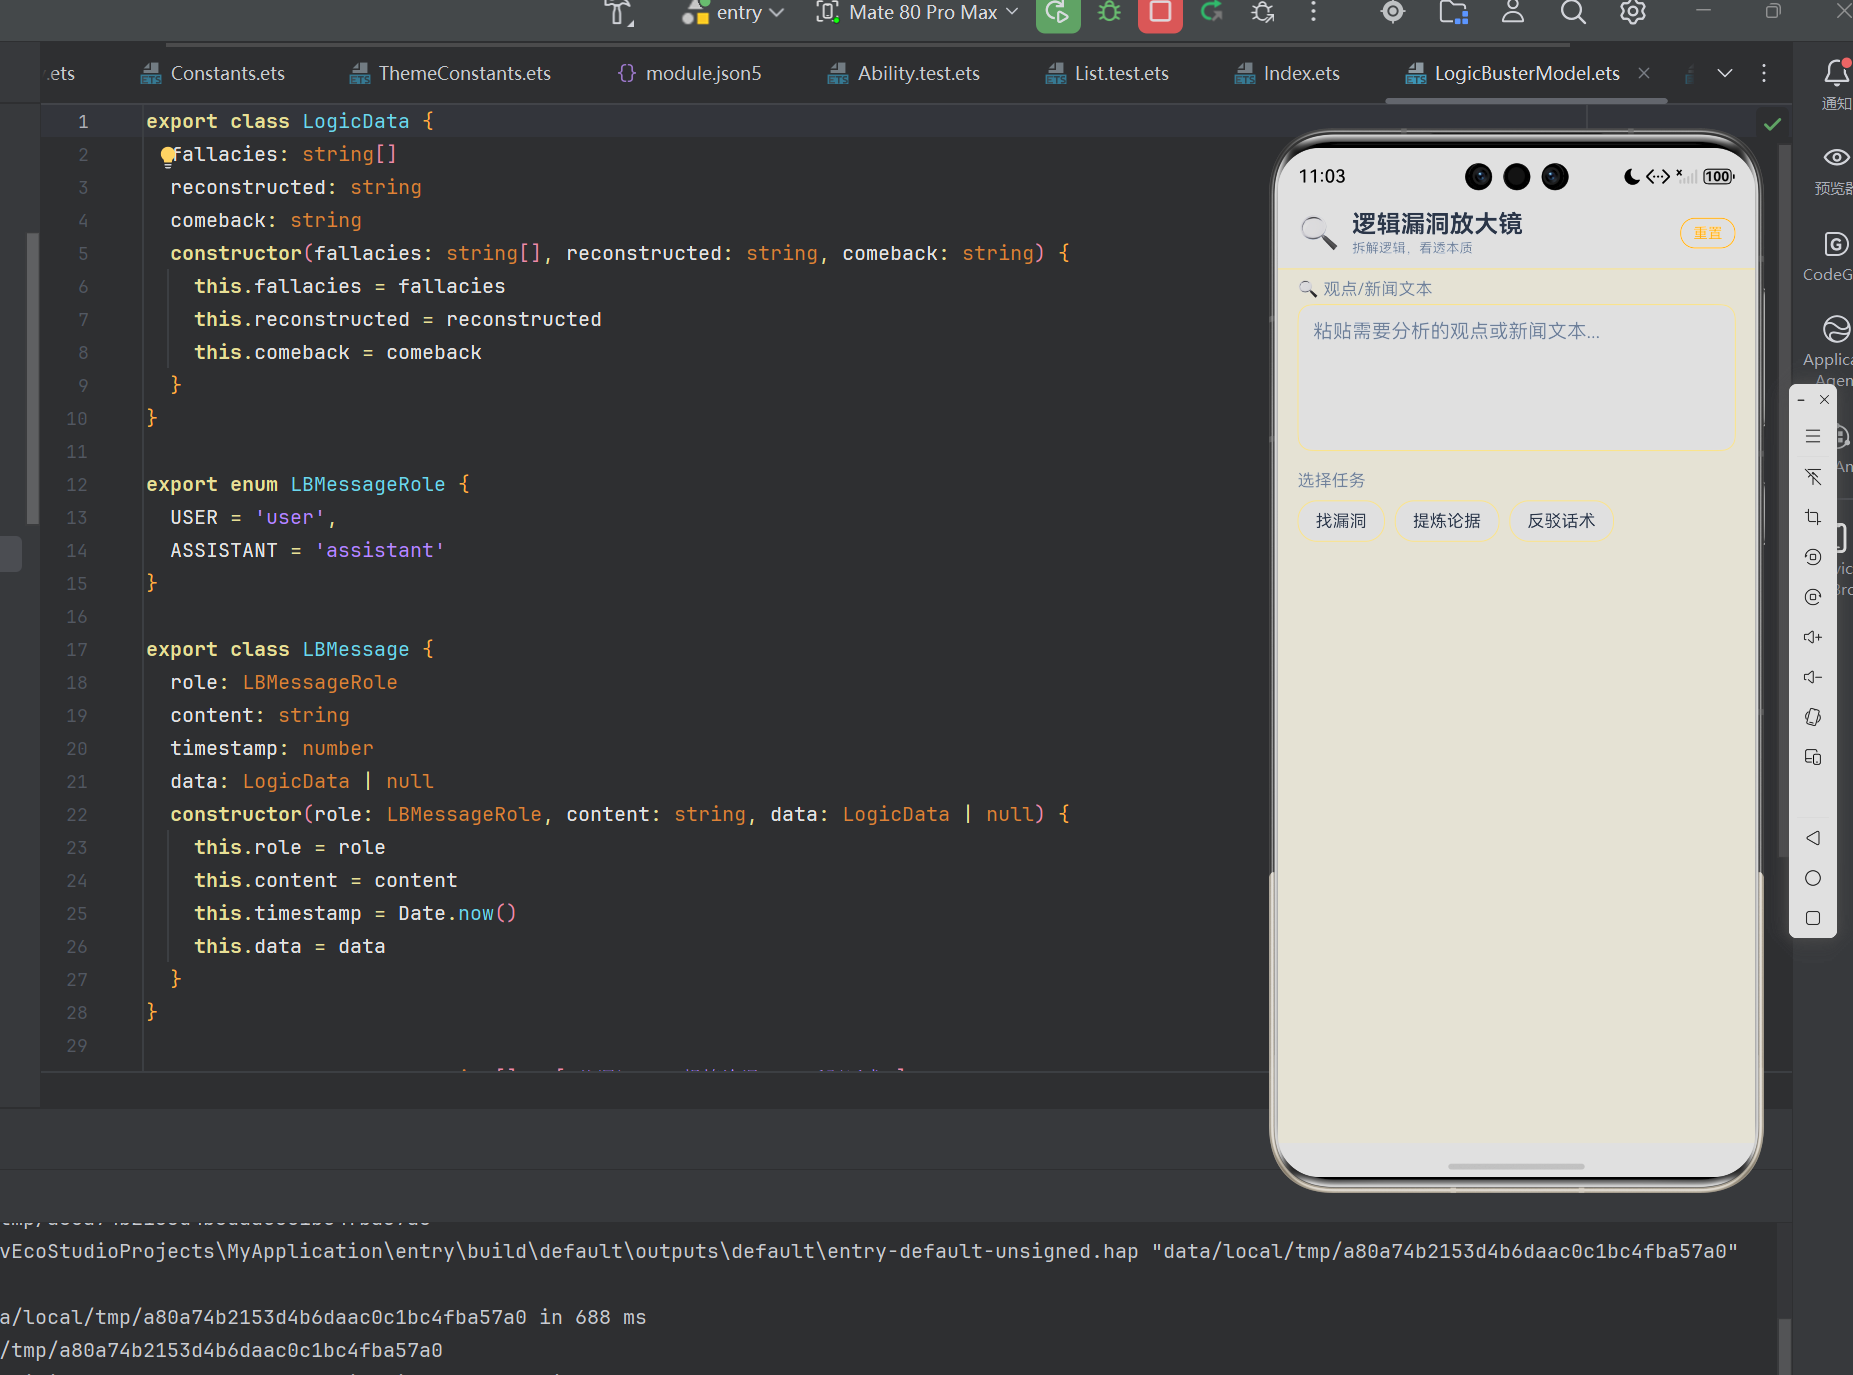Tap the emulator home circle button

click(x=1813, y=878)
